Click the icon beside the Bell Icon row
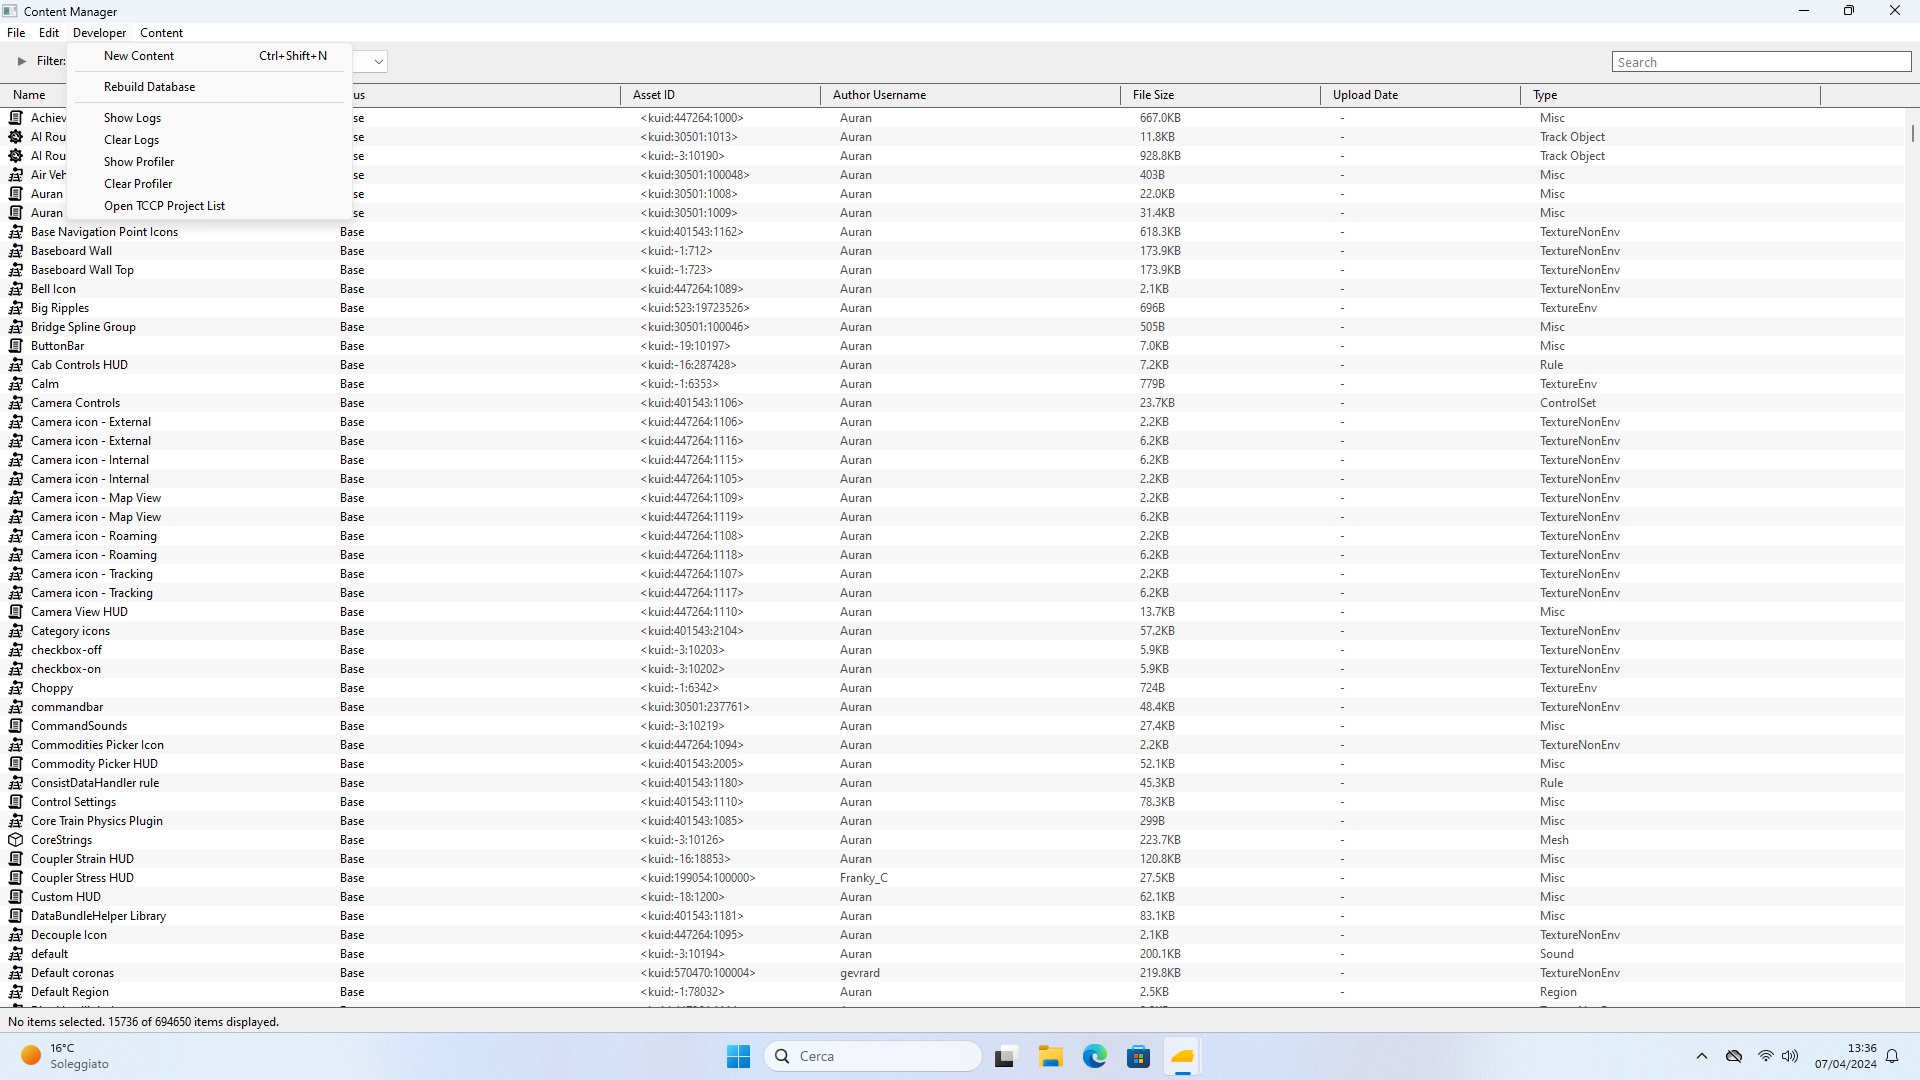This screenshot has height=1080, width=1920. pyautogui.click(x=16, y=289)
